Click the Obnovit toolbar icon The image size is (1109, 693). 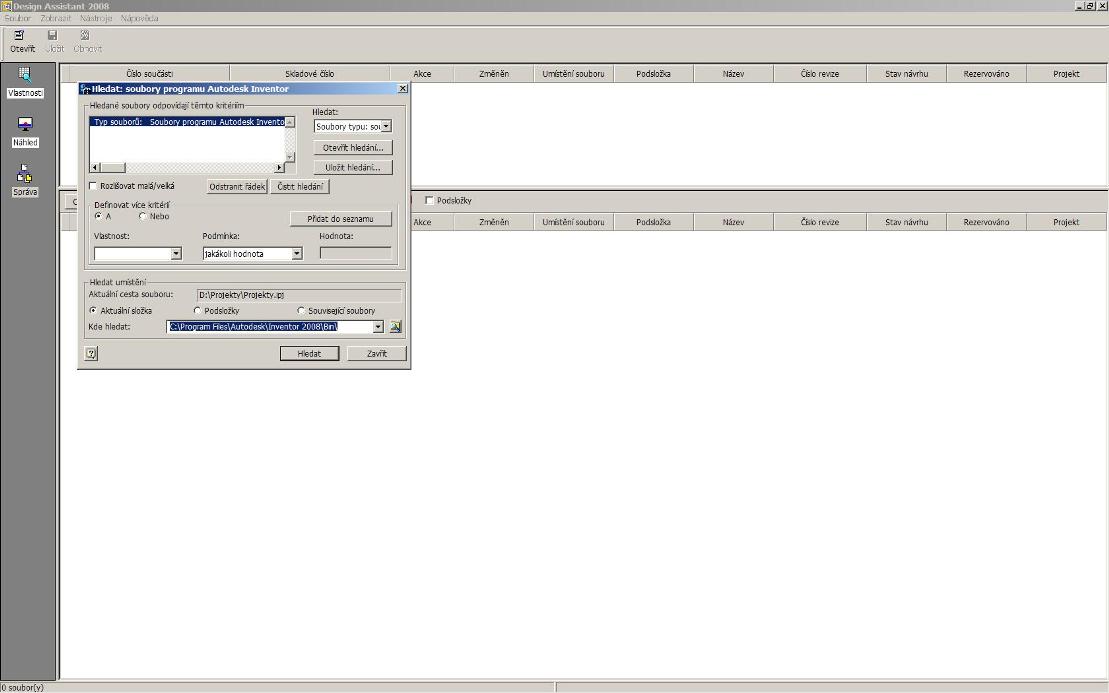tap(87, 42)
